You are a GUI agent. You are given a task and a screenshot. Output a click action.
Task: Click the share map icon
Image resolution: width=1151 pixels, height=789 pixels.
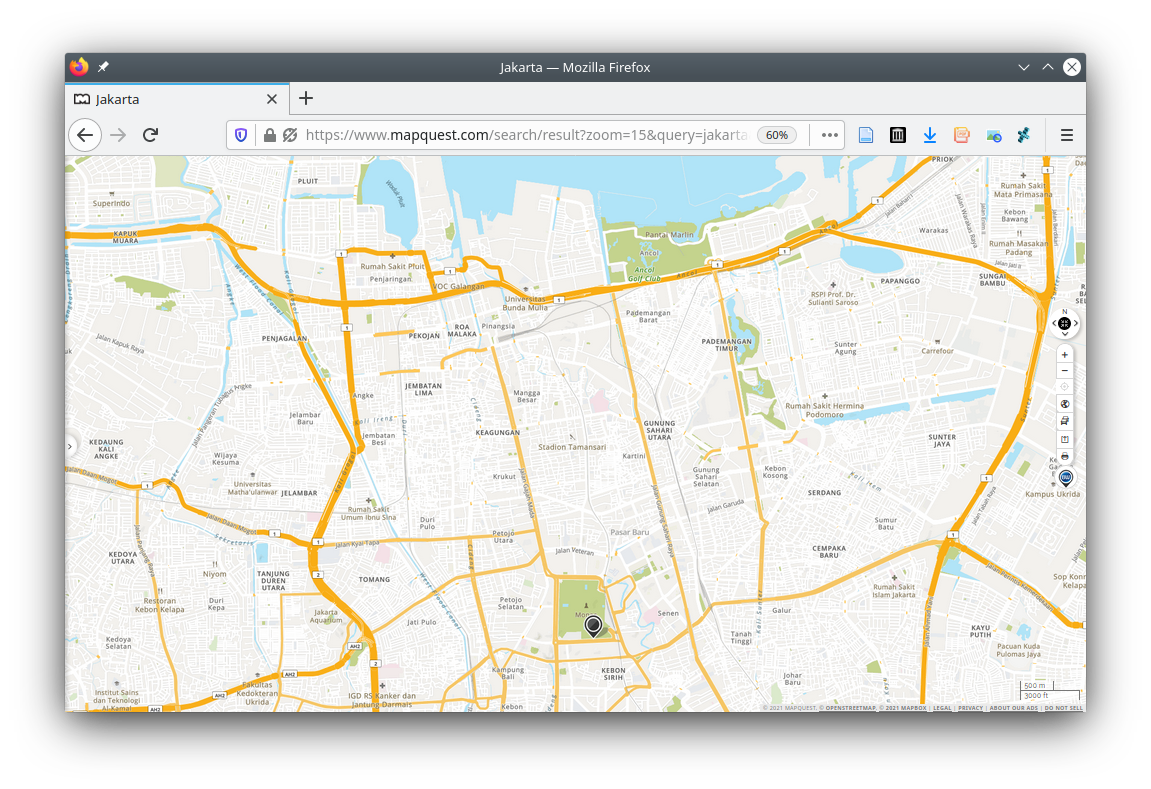1064,439
